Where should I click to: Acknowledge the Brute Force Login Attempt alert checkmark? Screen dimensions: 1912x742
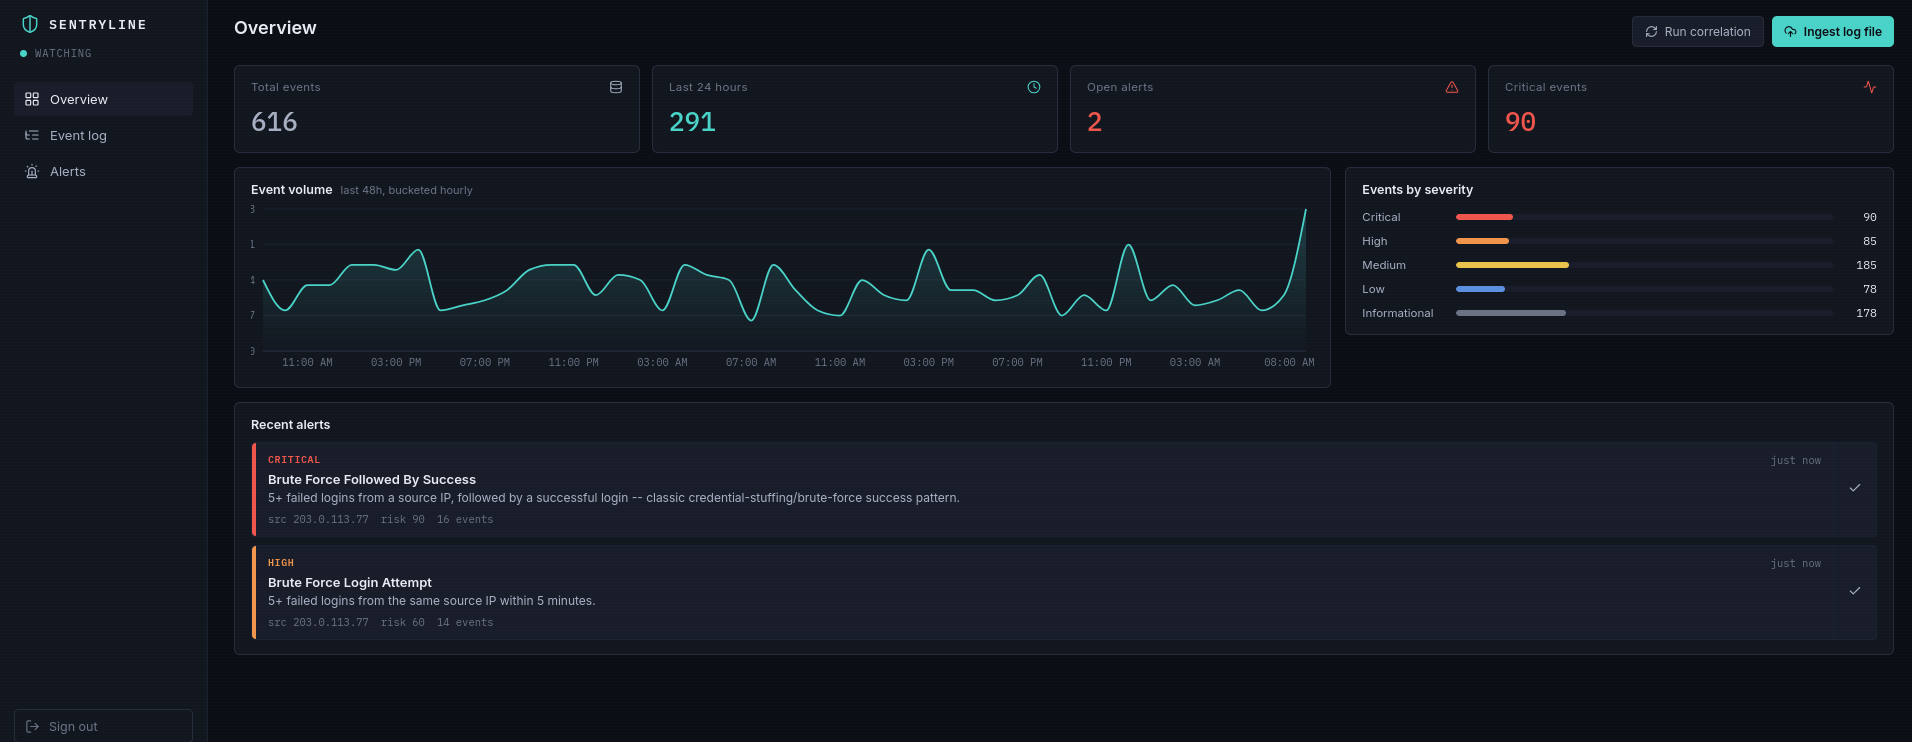(1855, 591)
